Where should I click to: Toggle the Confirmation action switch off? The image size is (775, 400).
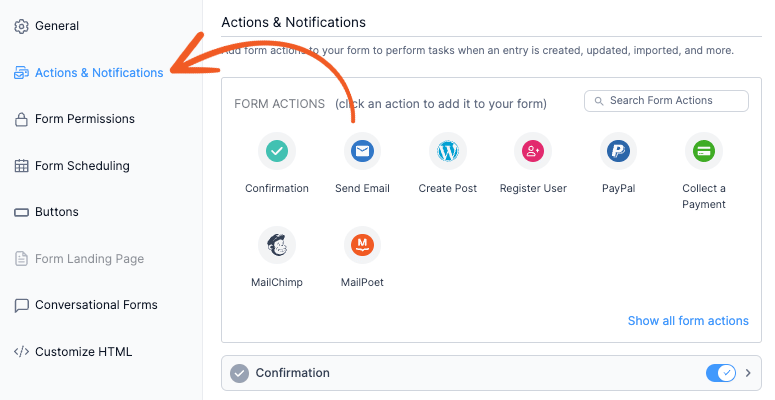(x=721, y=373)
